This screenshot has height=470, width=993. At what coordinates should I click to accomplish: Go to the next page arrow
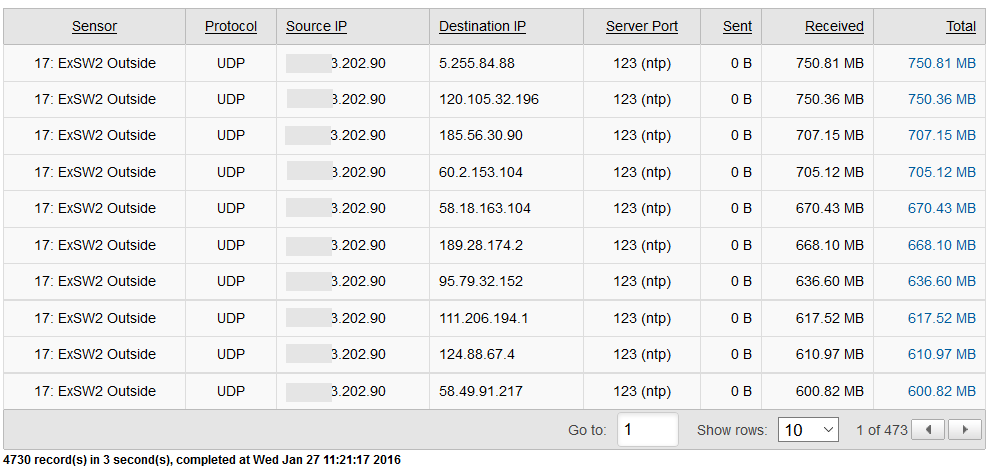(964, 430)
